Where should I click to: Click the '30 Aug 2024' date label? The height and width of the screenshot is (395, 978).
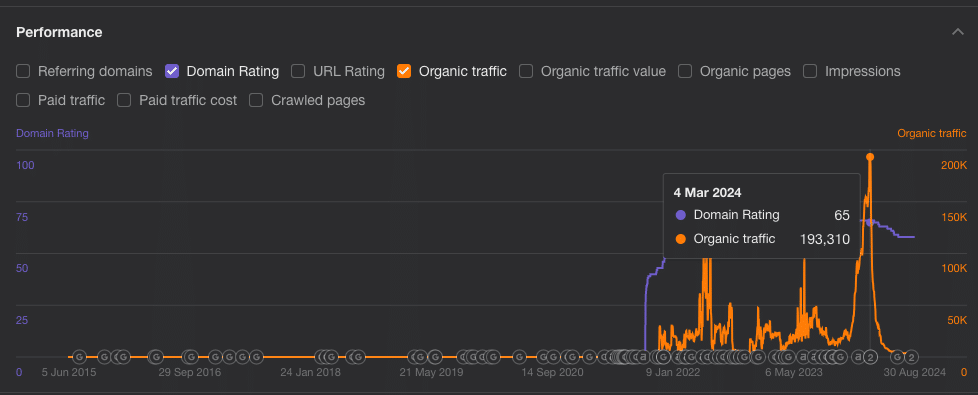[915, 373]
